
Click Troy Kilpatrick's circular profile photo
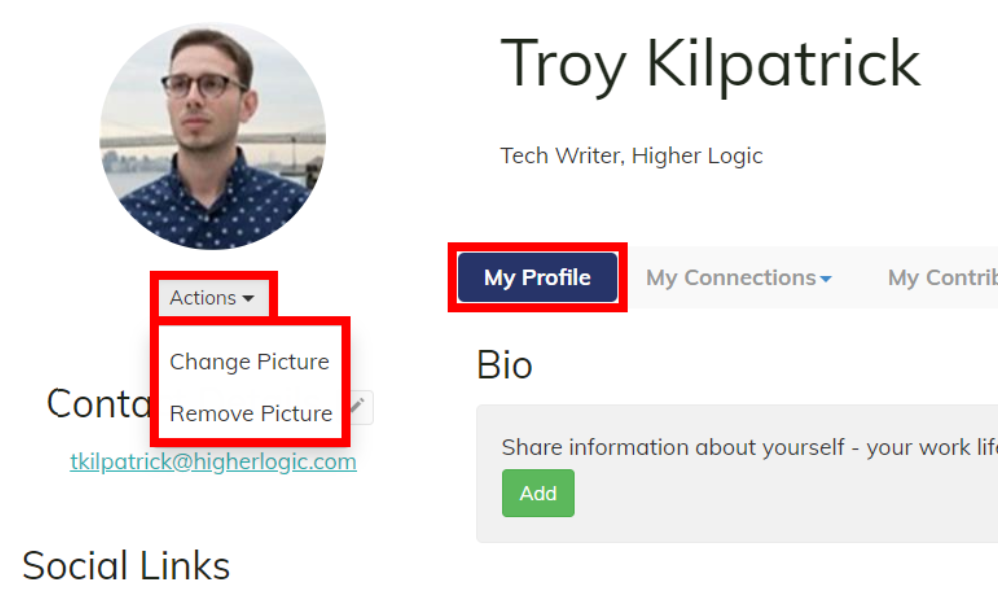tap(213, 136)
